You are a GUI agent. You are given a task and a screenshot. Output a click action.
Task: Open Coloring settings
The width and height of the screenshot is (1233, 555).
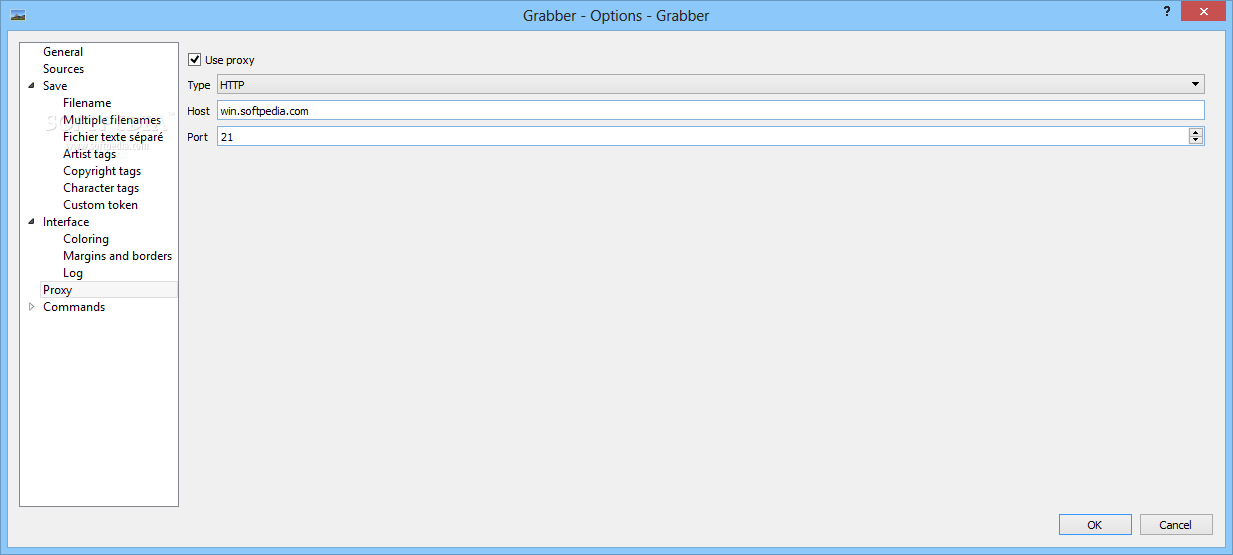pos(86,239)
